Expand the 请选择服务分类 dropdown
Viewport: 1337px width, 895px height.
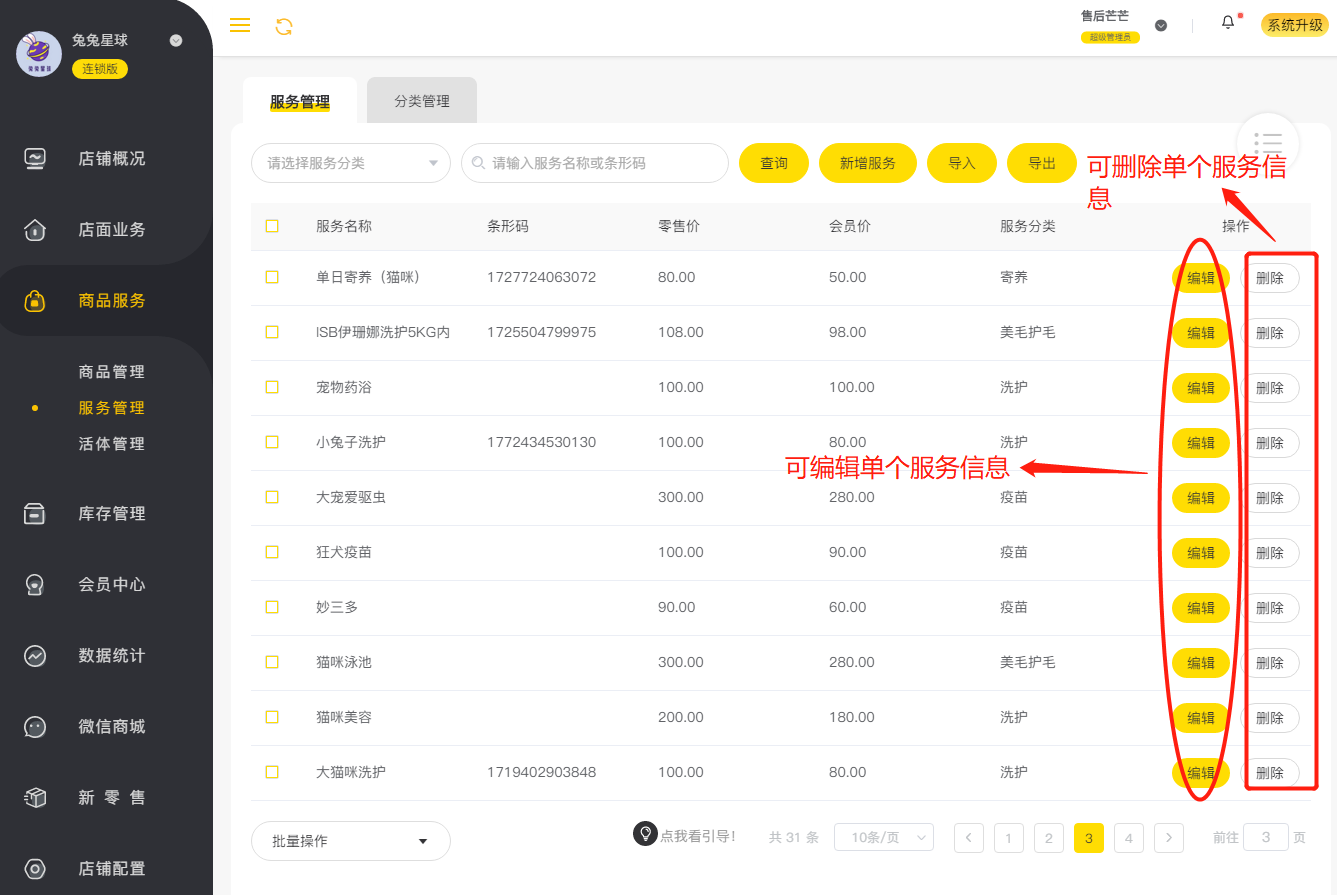pos(350,163)
